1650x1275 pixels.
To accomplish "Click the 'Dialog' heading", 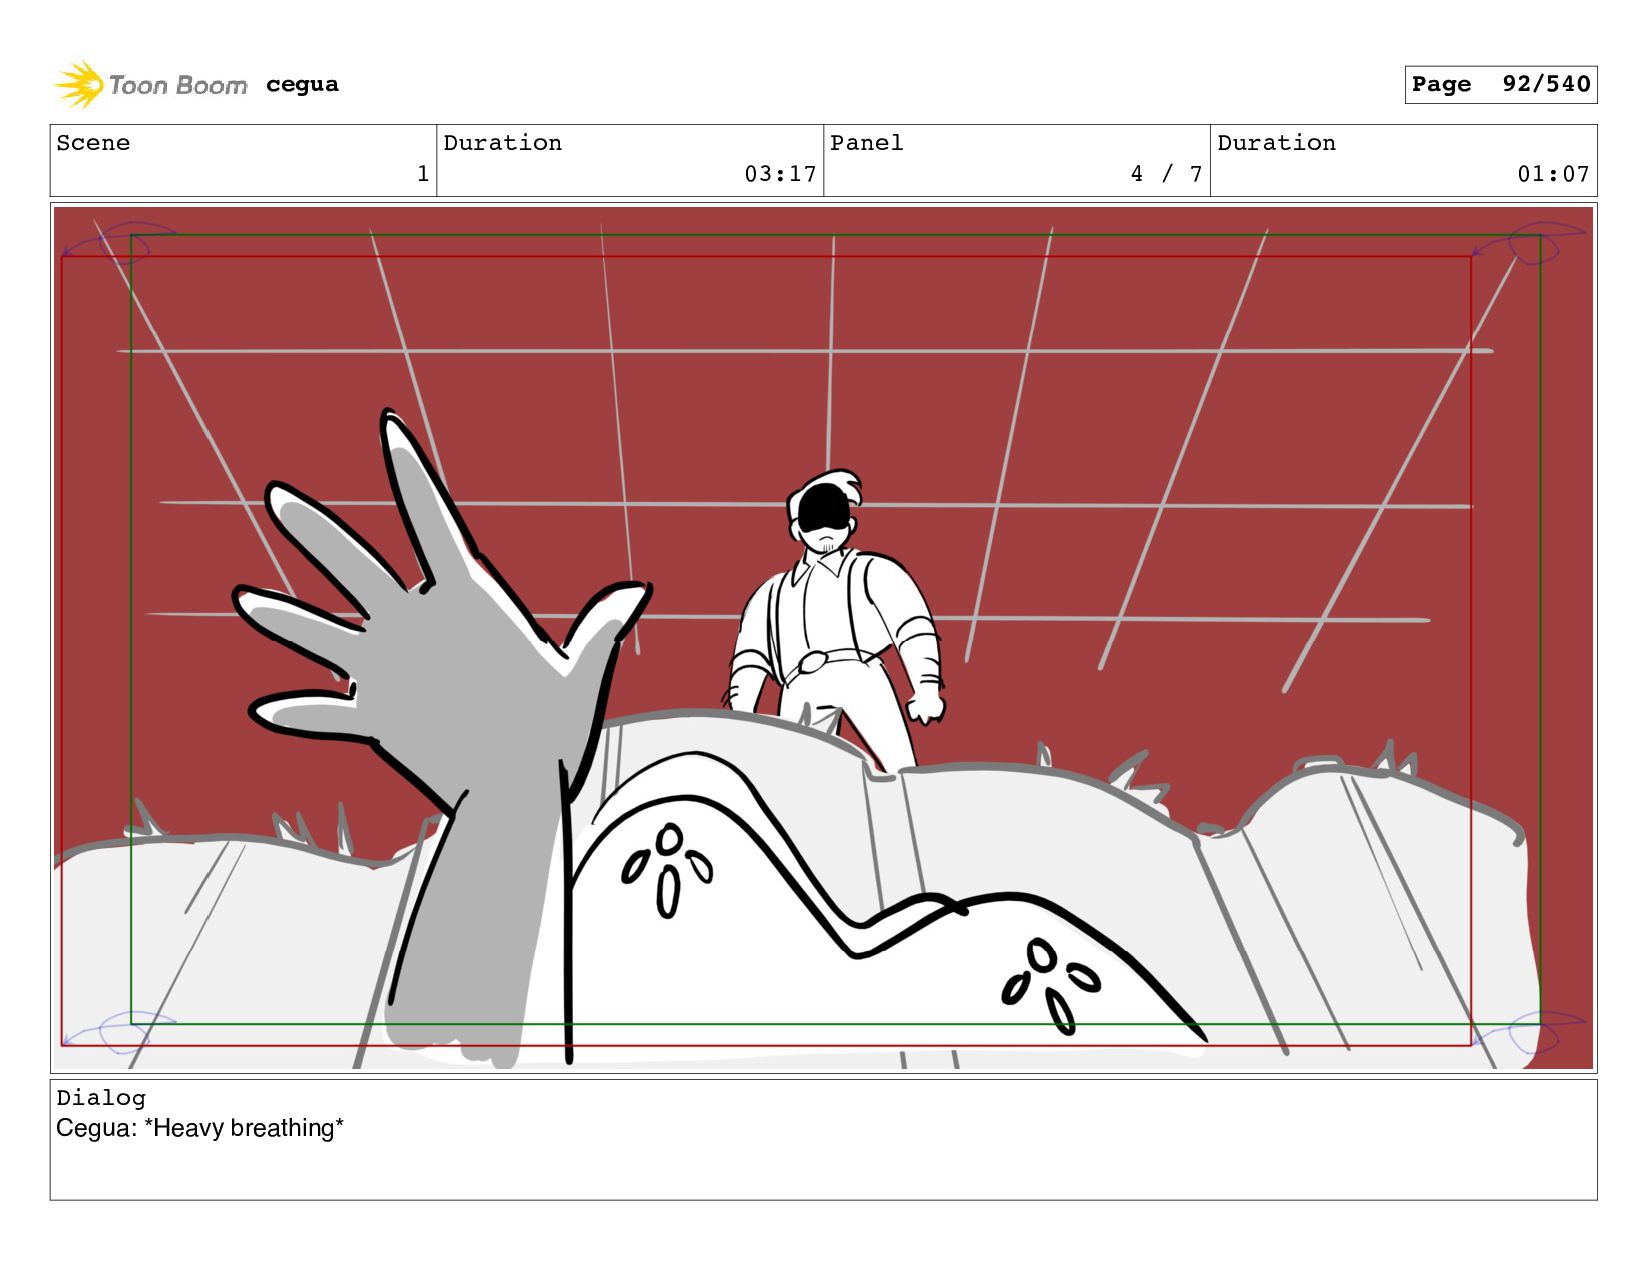I will (x=101, y=1098).
